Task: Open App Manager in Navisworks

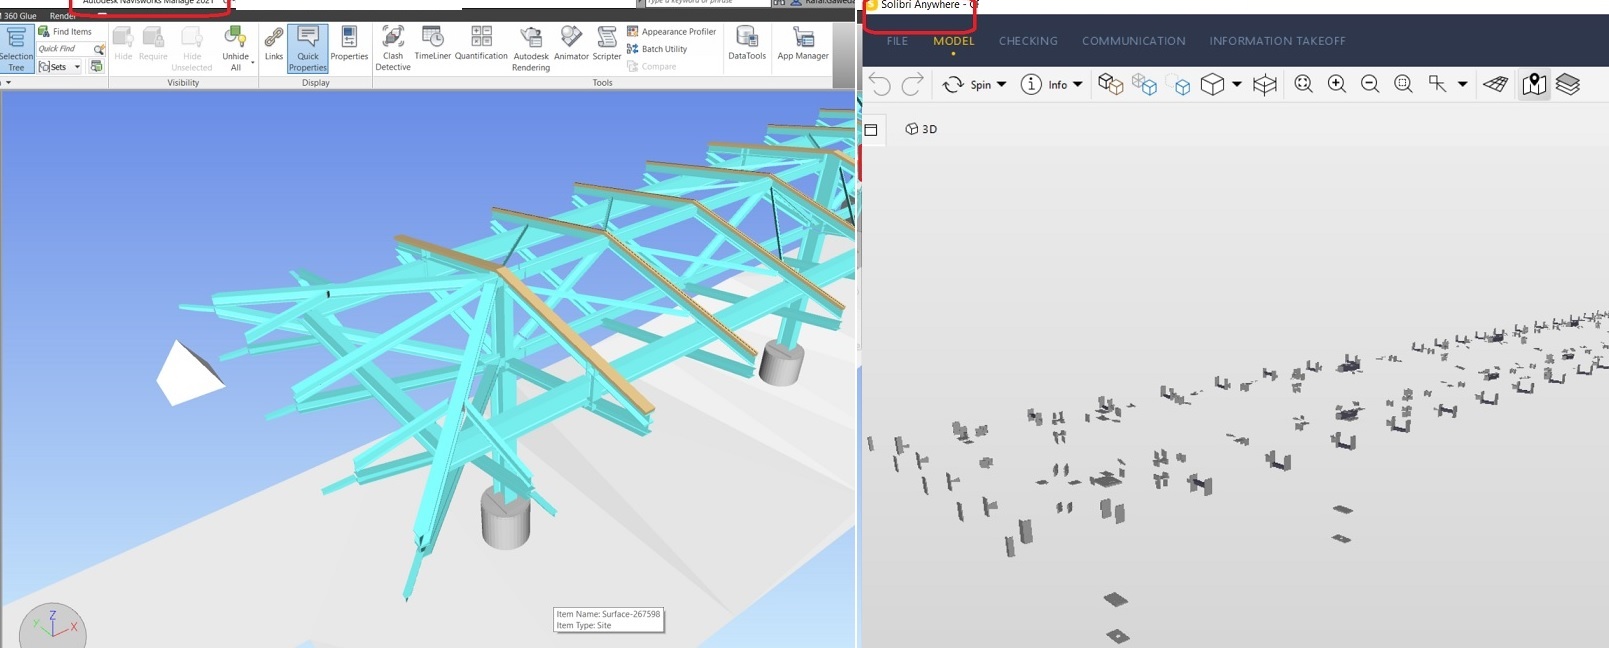Action: 803,45
